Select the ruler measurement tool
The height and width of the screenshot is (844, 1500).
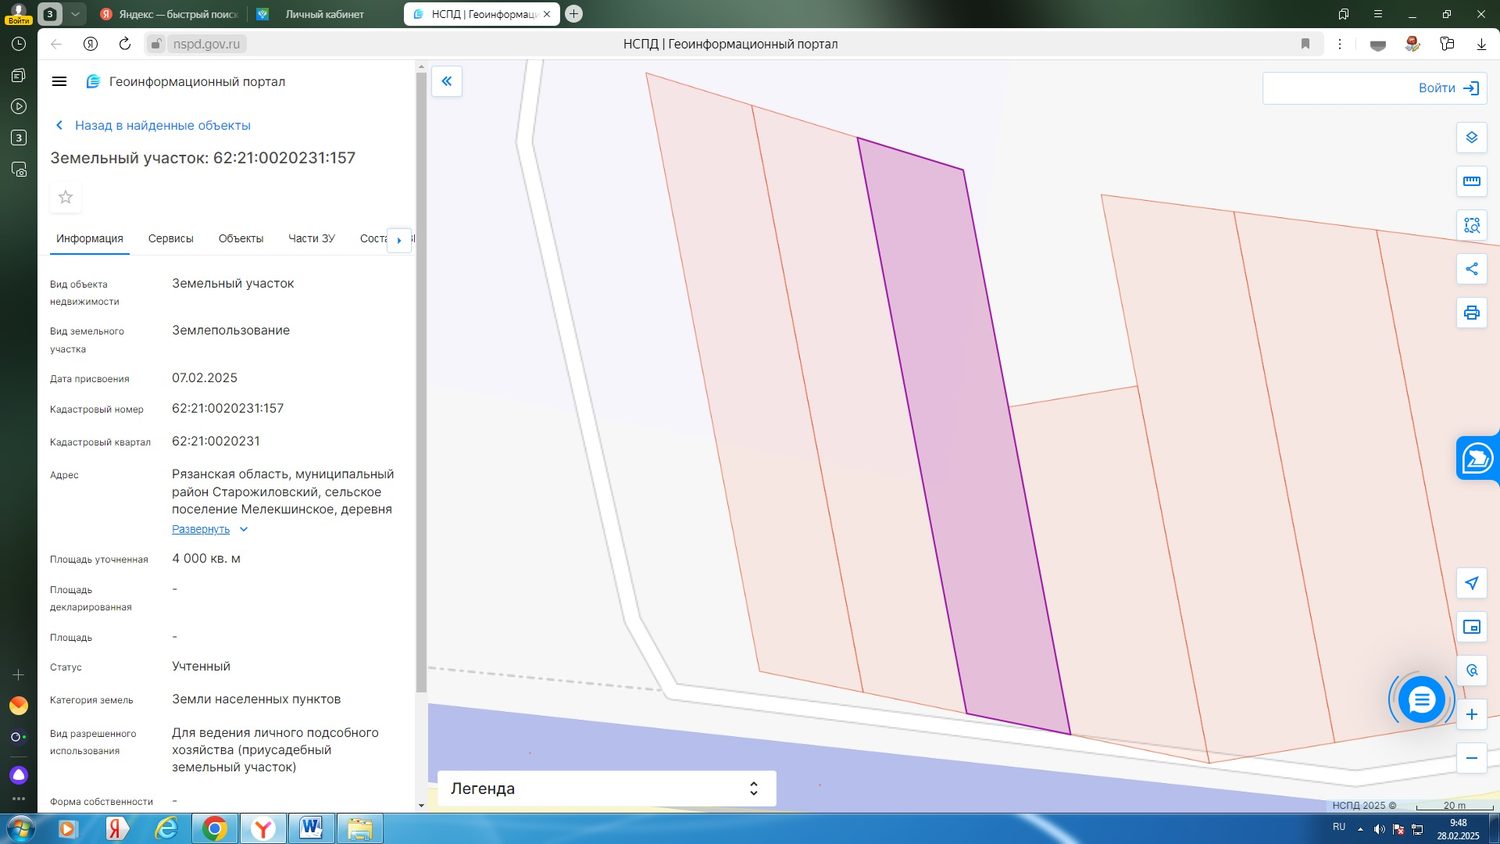click(x=1471, y=181)
